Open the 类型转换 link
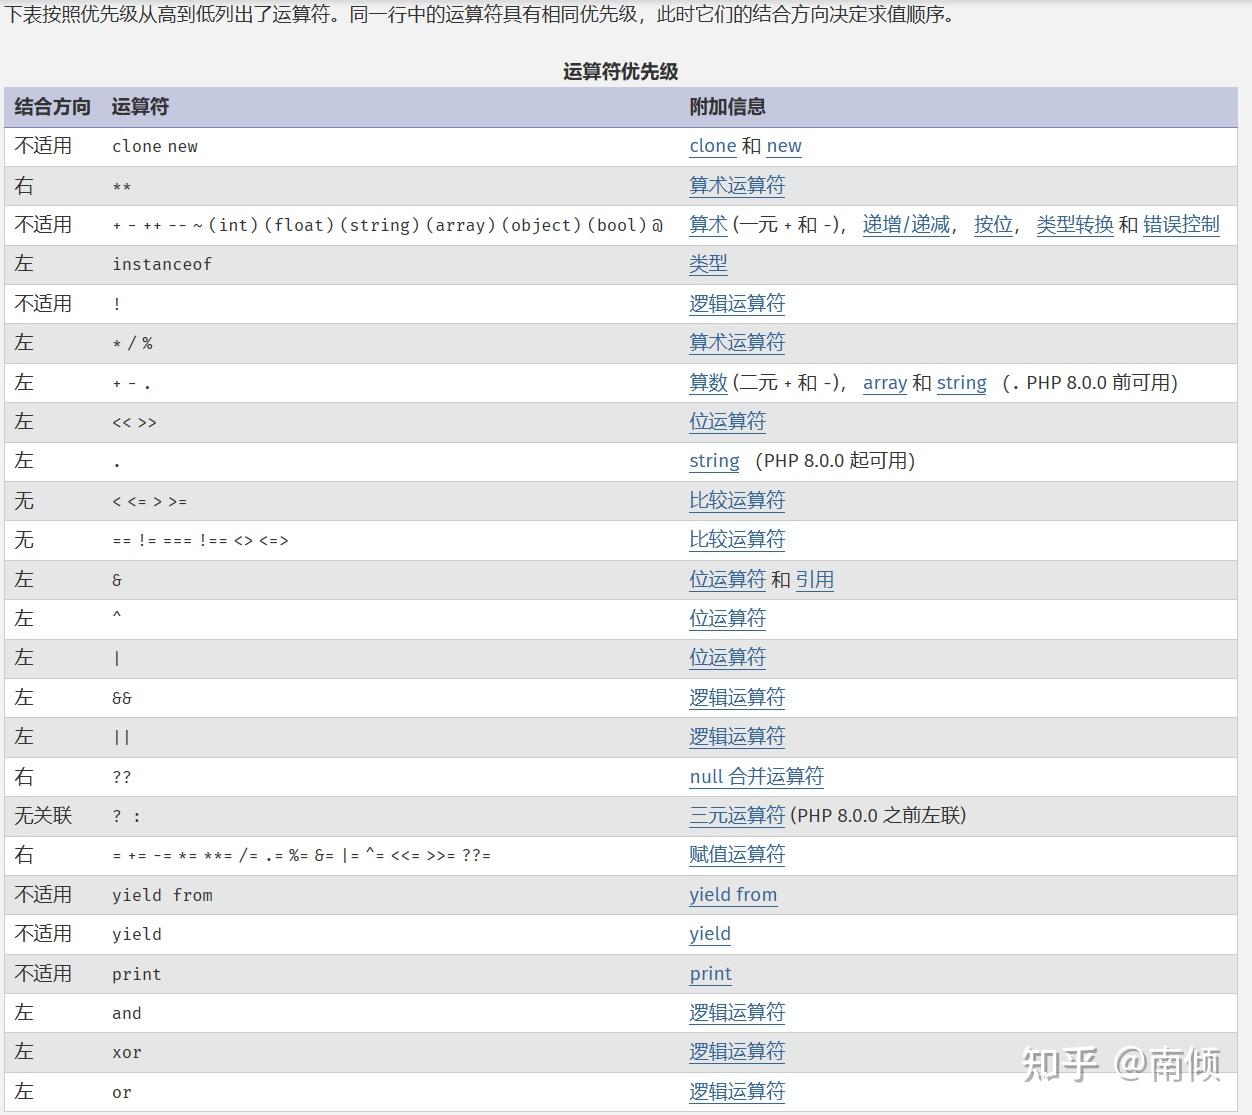The width and height of the screenshot is (1252, 1115). (1075, 225)
